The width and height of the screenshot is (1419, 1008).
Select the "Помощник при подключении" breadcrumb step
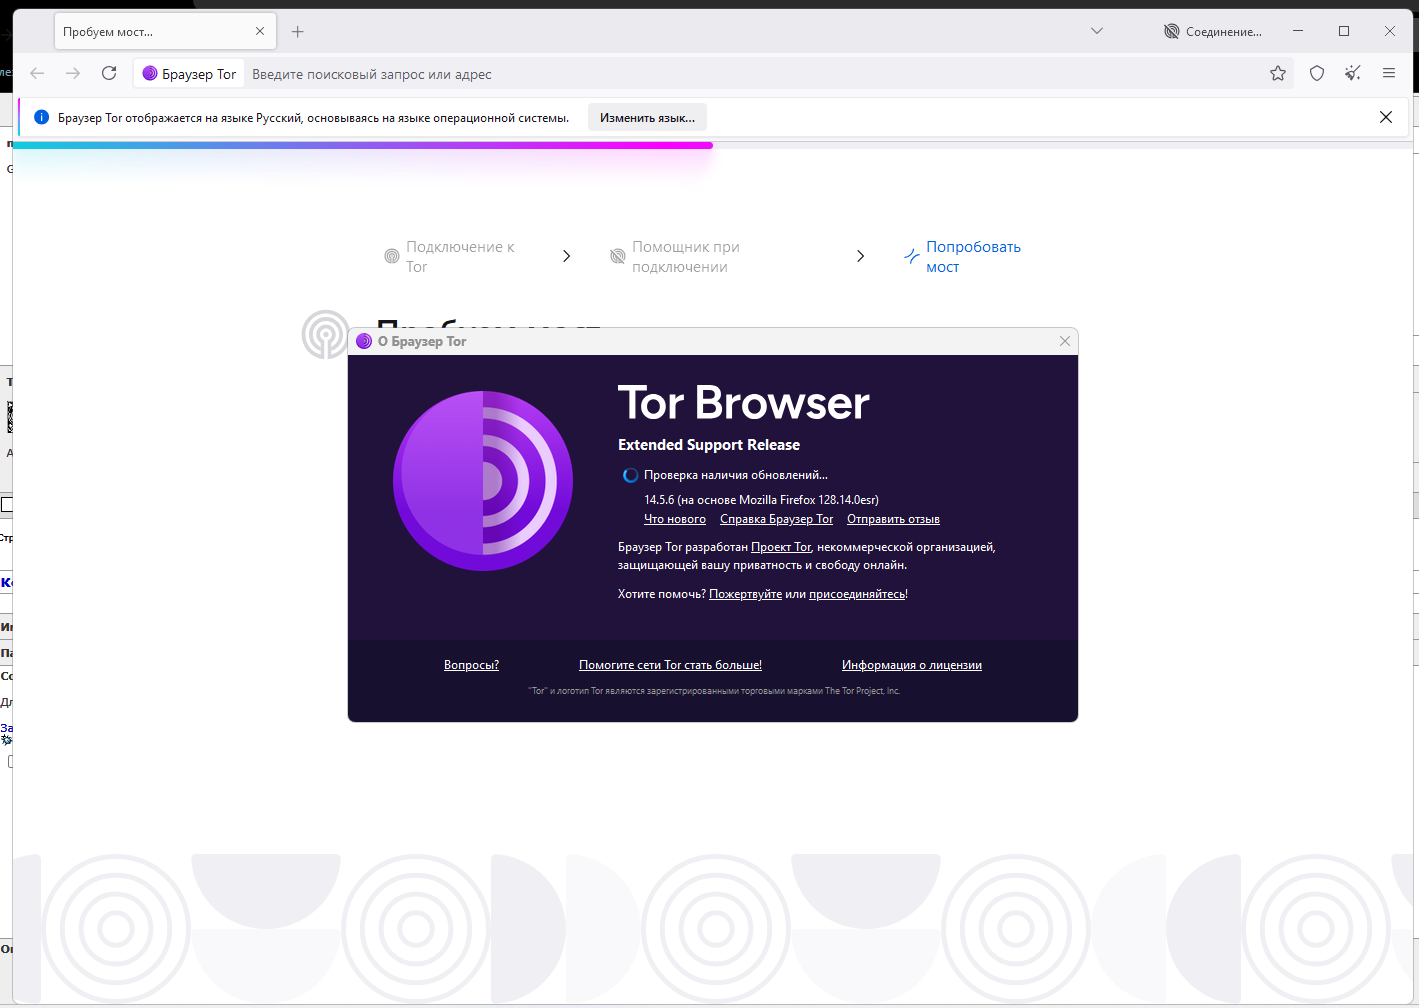click(675, 257)
